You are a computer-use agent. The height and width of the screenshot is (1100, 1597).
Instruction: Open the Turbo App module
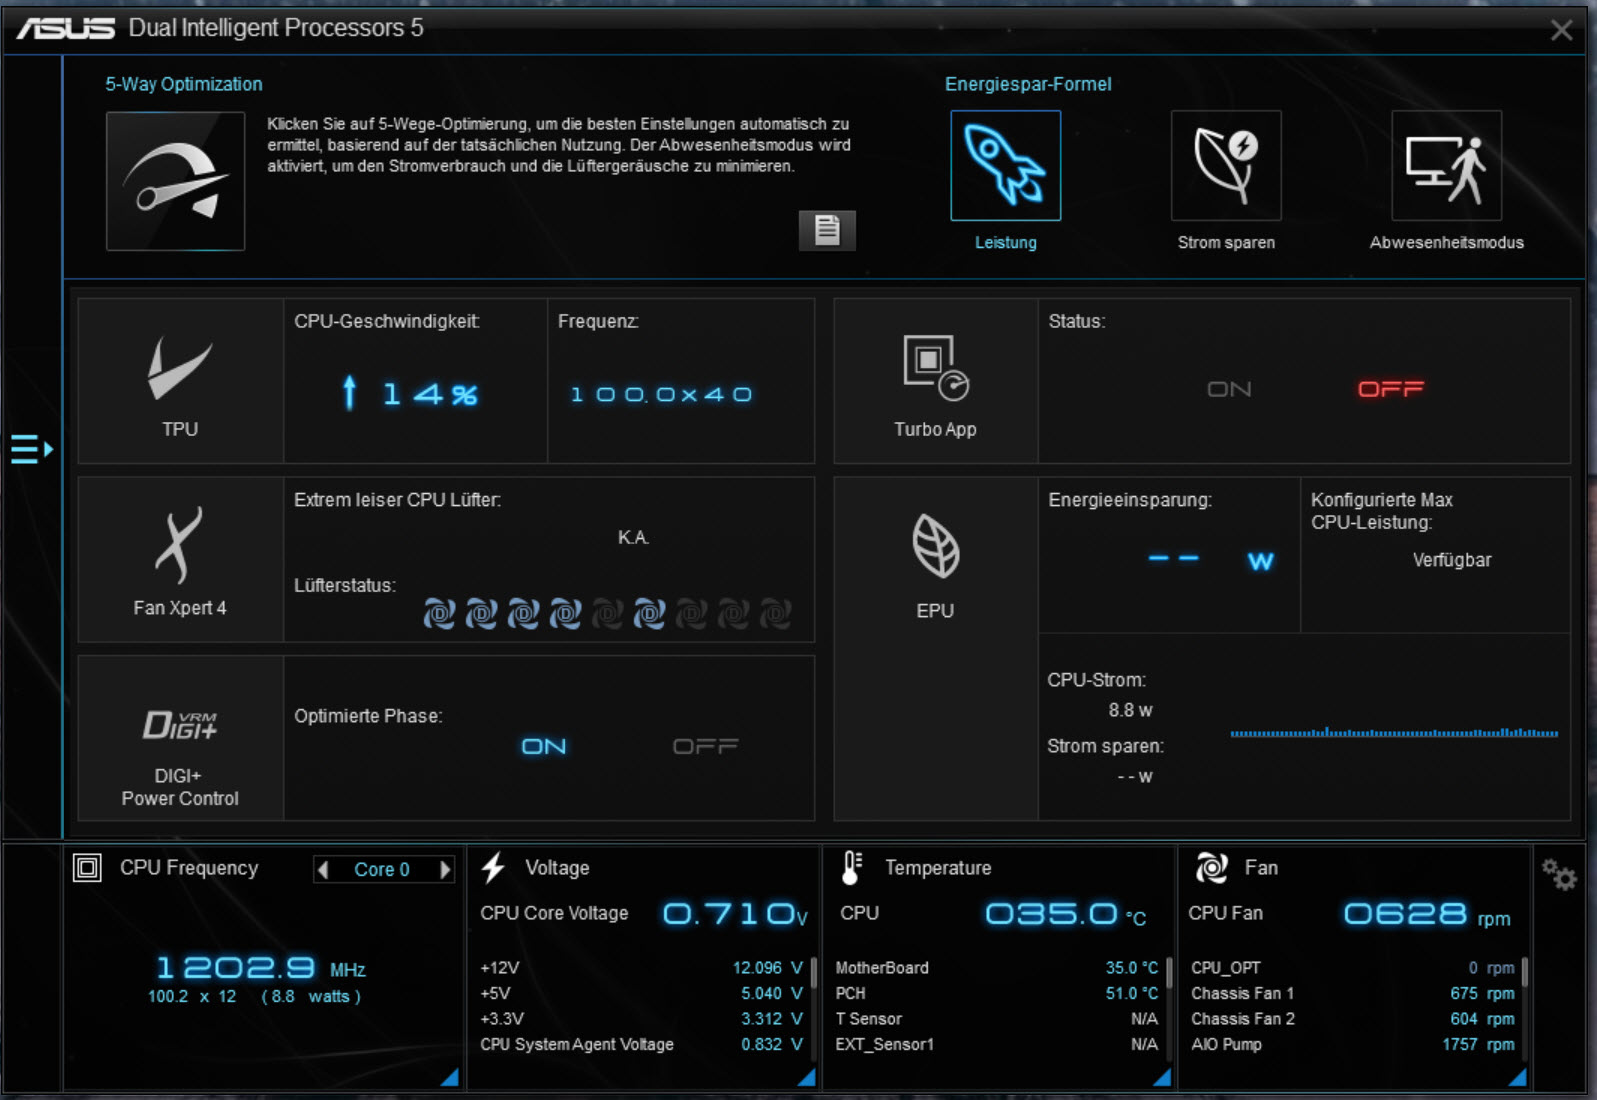tap(935, 381)
